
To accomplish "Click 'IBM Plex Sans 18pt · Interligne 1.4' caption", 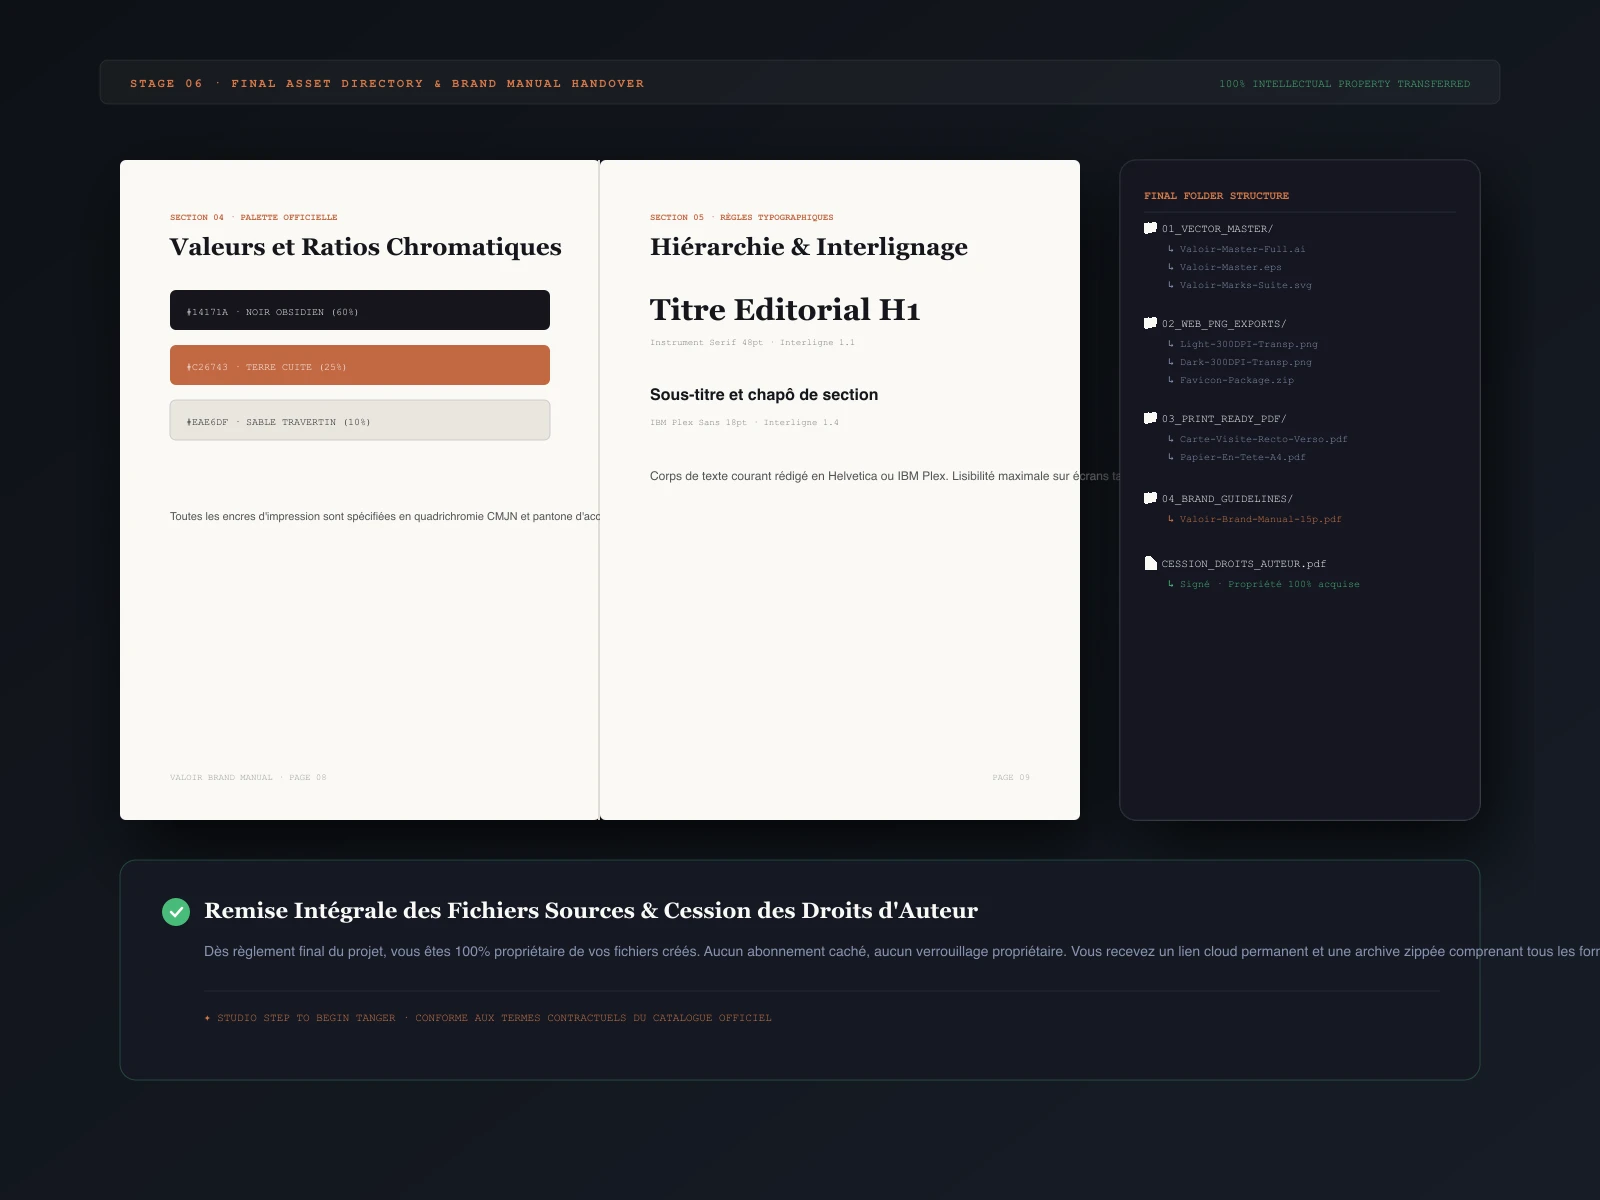I will [x=744, y=422].
